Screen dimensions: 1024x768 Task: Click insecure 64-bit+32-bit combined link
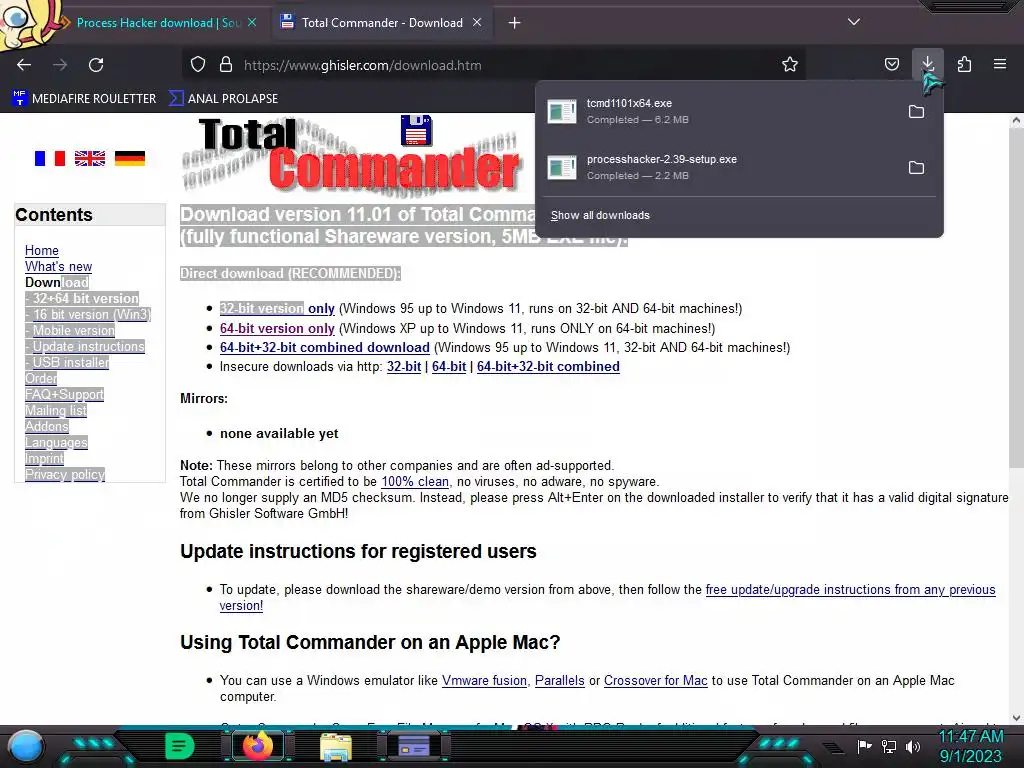coord(548,366)
